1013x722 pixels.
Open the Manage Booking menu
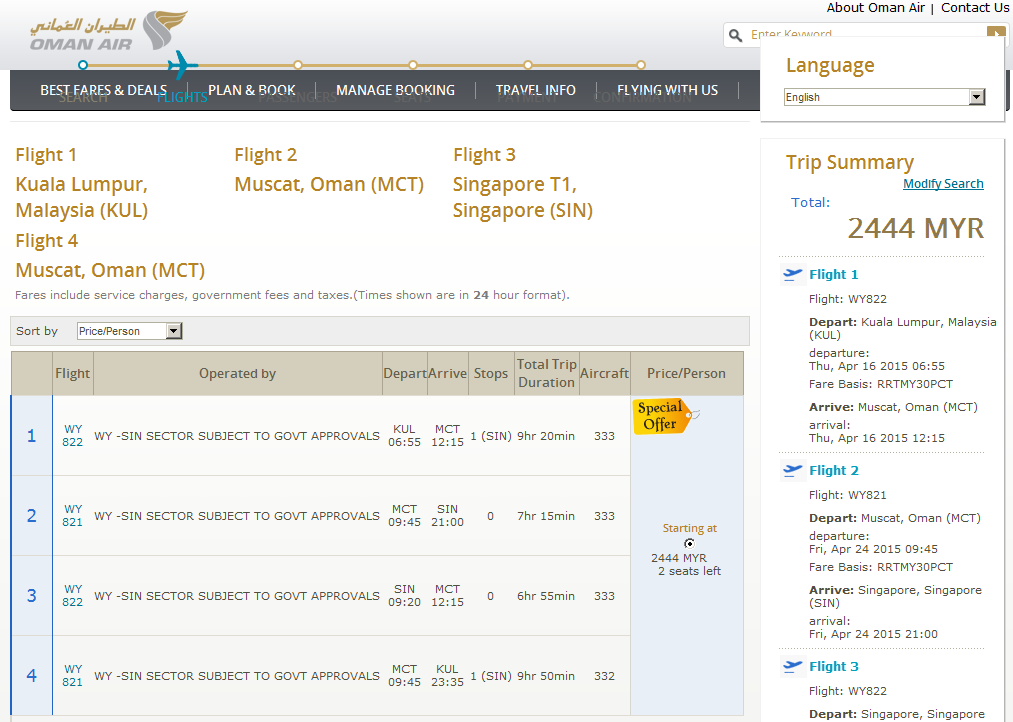[x=395, y=90]
